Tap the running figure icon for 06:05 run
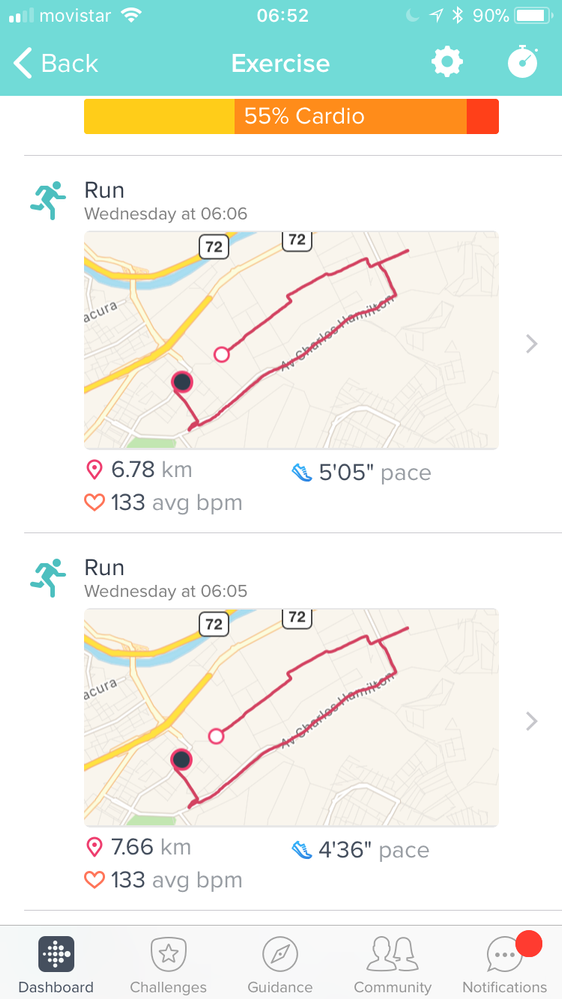The width and height of the screenshot is (562, 999). coord(48,575)
